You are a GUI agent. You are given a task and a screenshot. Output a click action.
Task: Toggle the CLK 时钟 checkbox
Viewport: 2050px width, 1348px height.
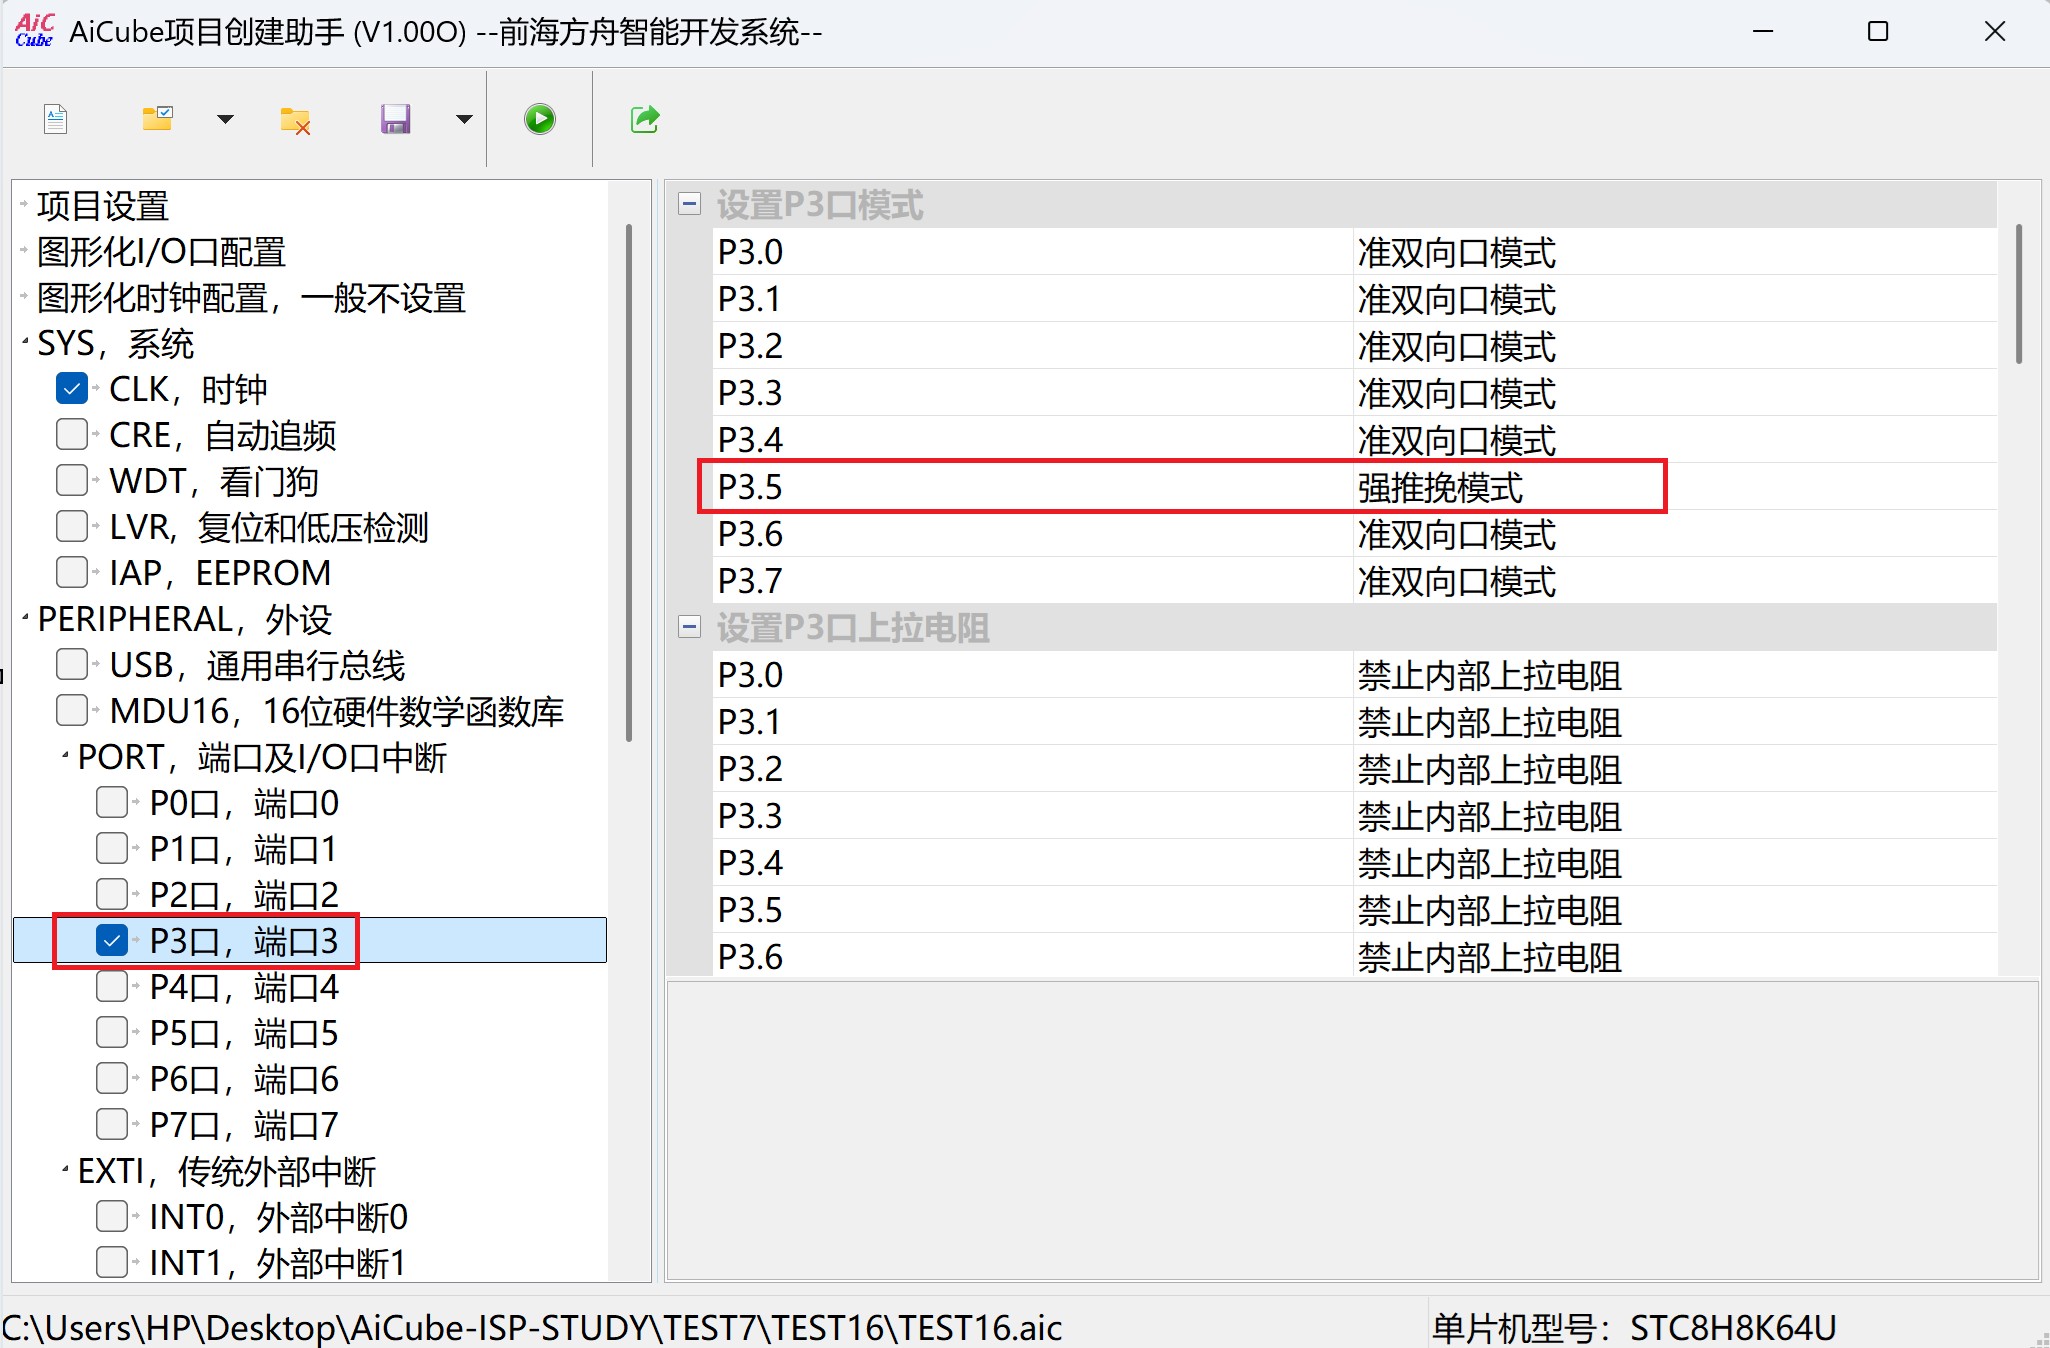click(72, 388)
